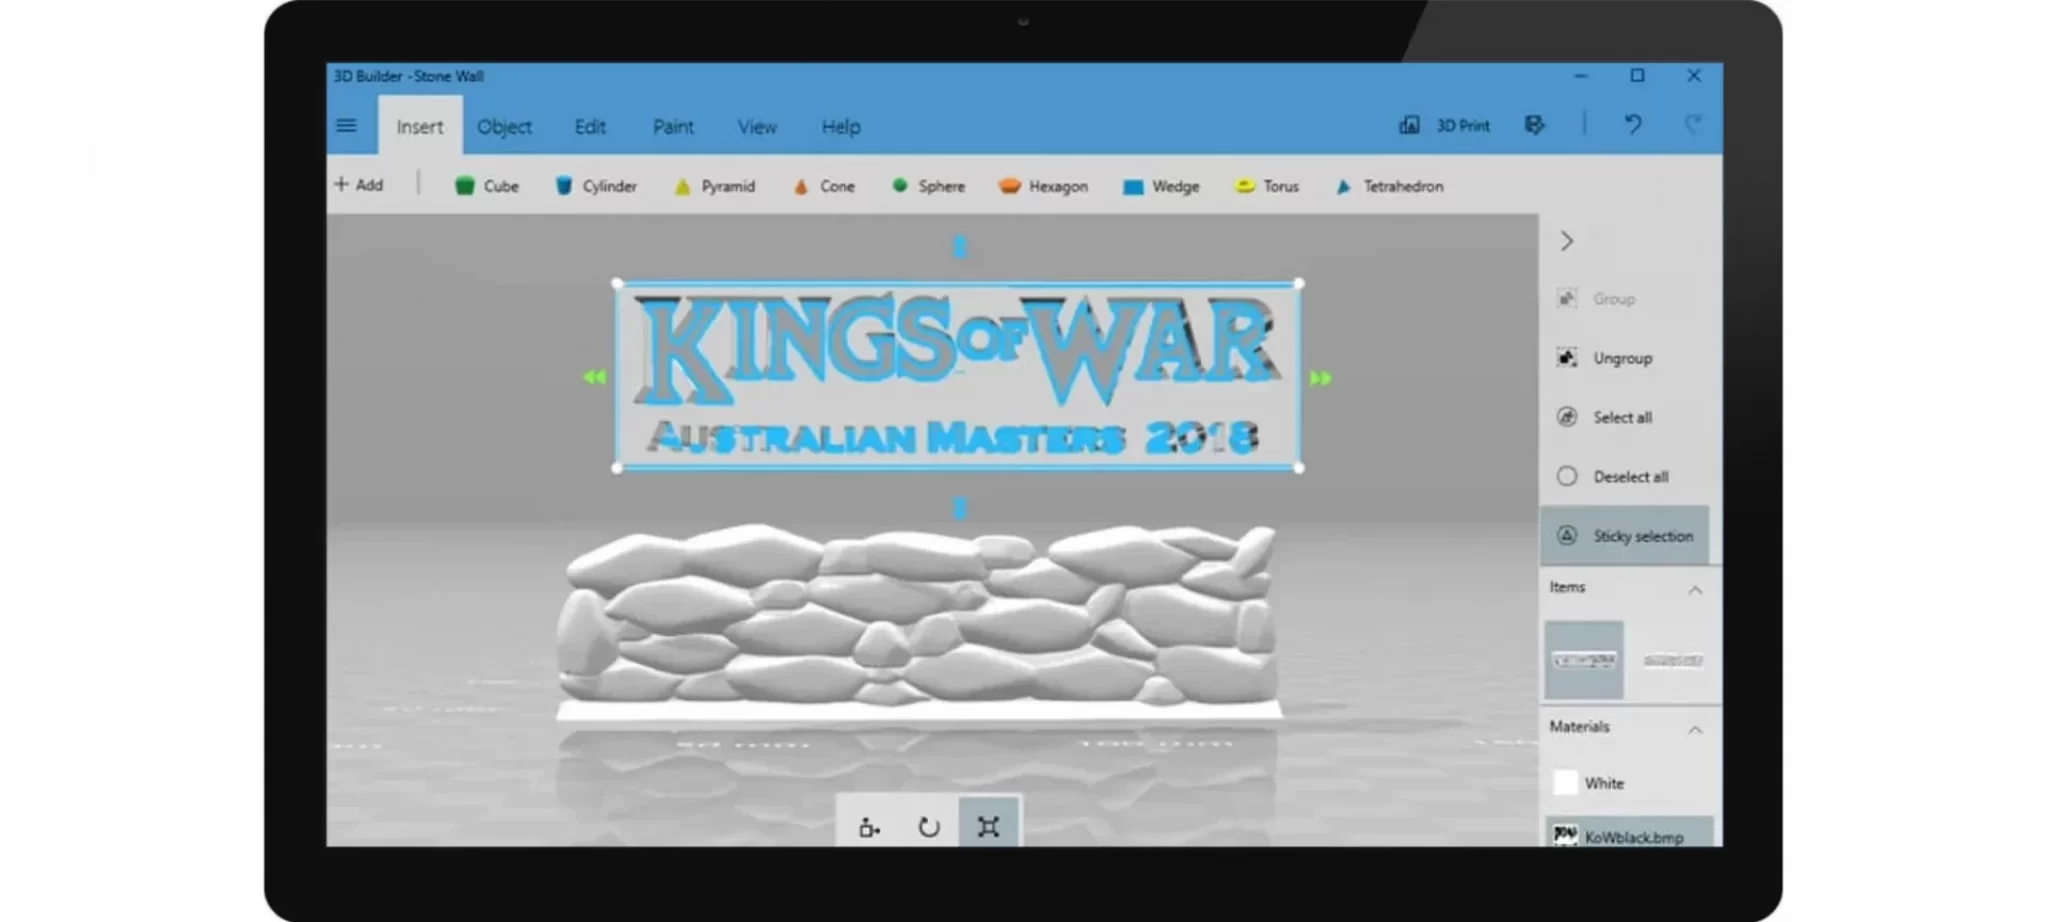This screenshot has width=2048, height=922.
Task: Click the right green width arrow handle
Action: point(1320,378)
